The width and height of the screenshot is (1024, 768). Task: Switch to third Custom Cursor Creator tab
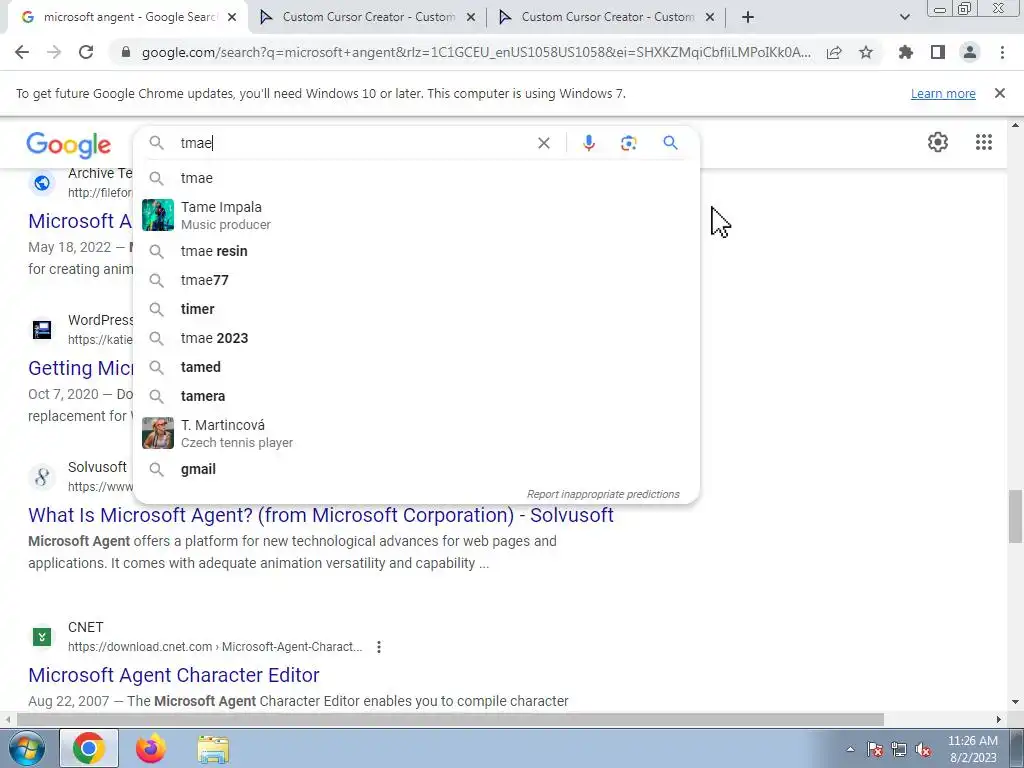pyautogui.click(x=607, y=17)
